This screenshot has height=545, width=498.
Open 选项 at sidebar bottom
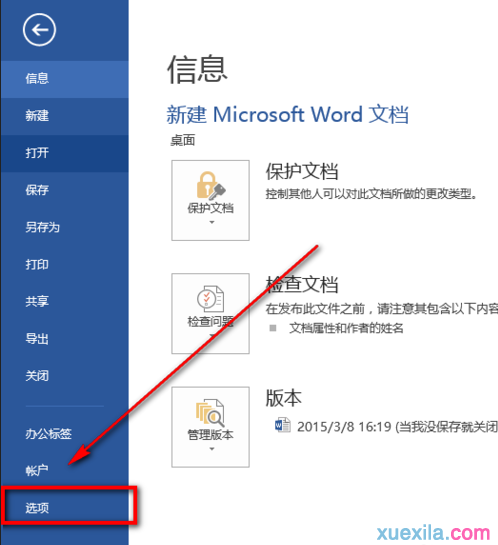64,508
